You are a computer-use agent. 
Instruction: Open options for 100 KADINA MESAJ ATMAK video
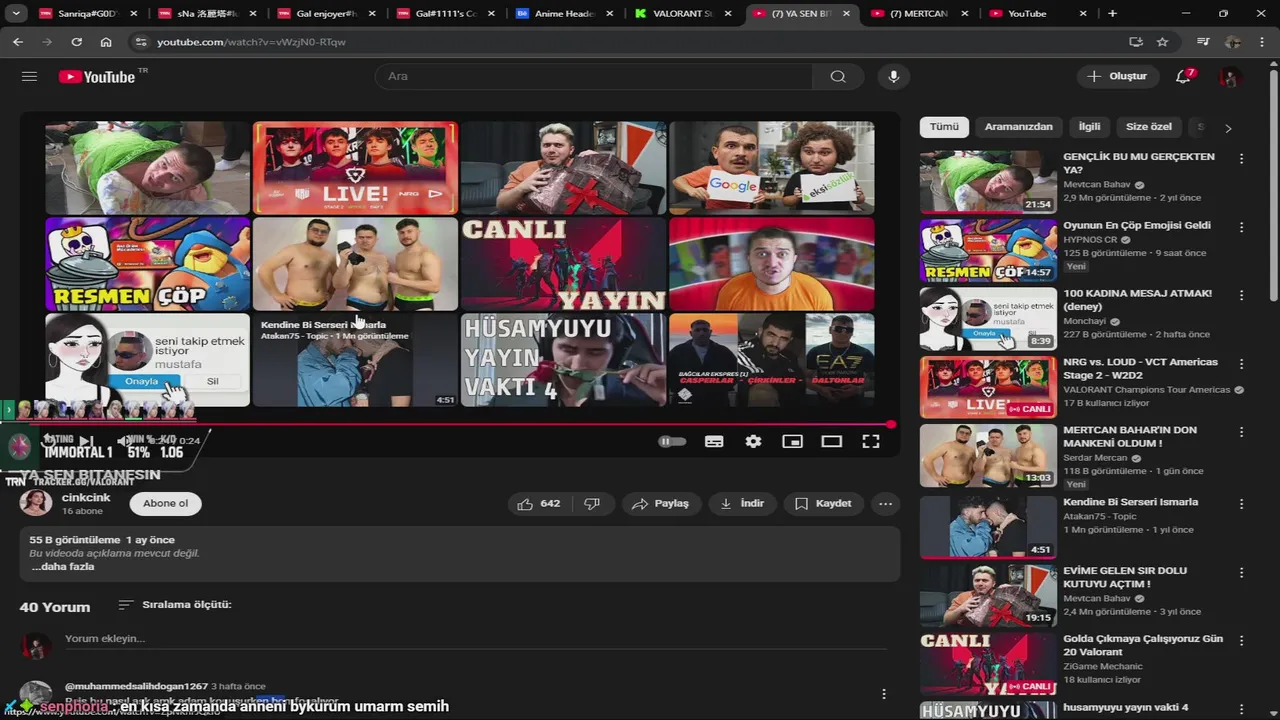[x=1241, y=296]
